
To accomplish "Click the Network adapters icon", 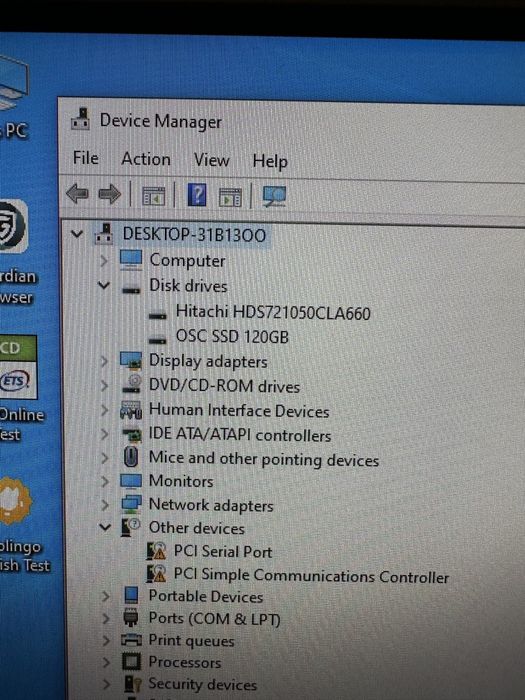I will point(132,504).
